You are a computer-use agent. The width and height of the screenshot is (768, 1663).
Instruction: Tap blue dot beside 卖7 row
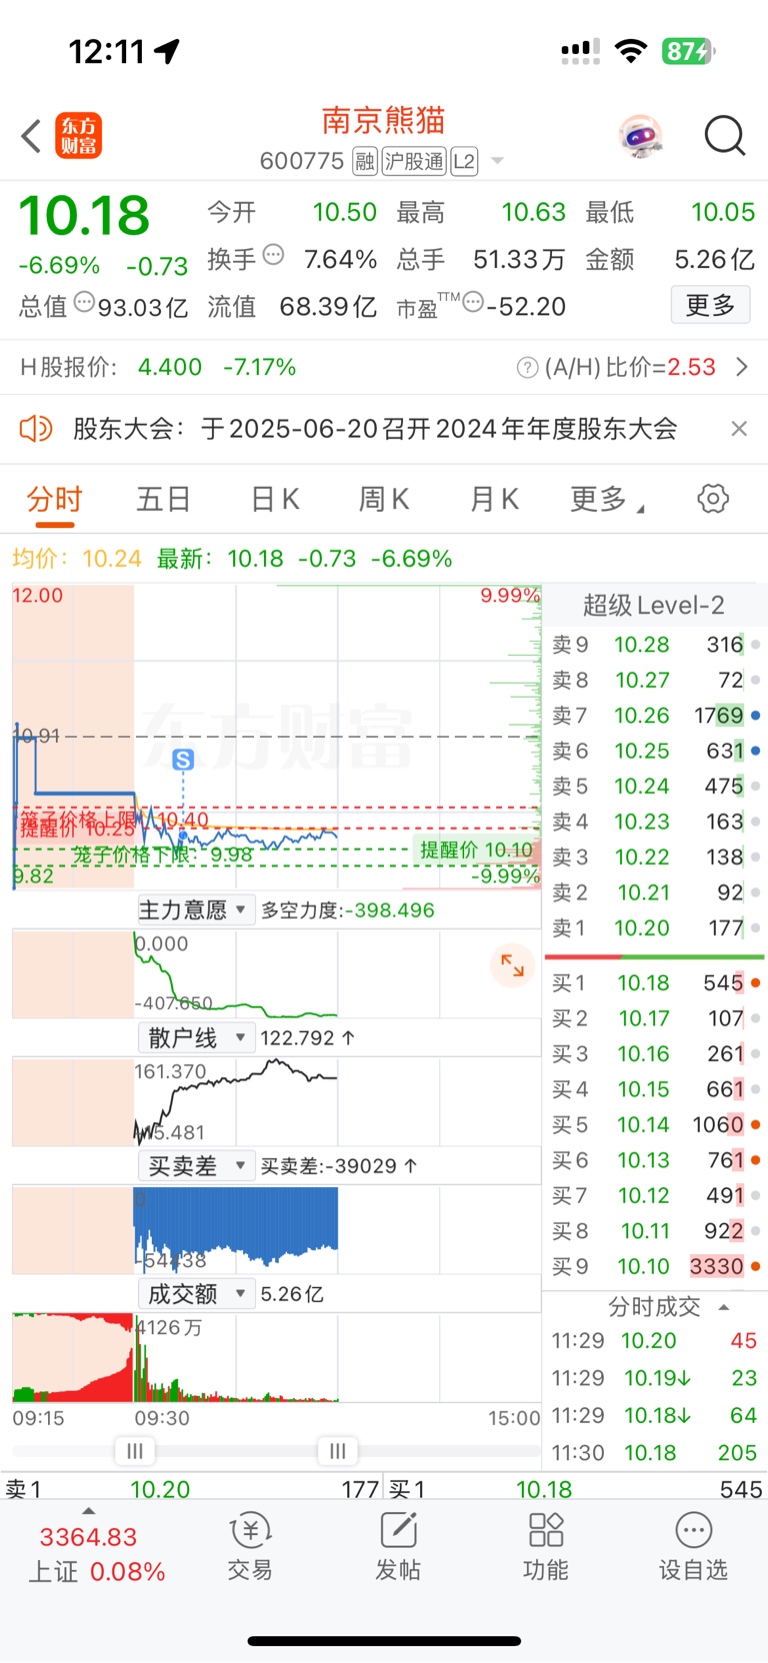coord(755,716)
